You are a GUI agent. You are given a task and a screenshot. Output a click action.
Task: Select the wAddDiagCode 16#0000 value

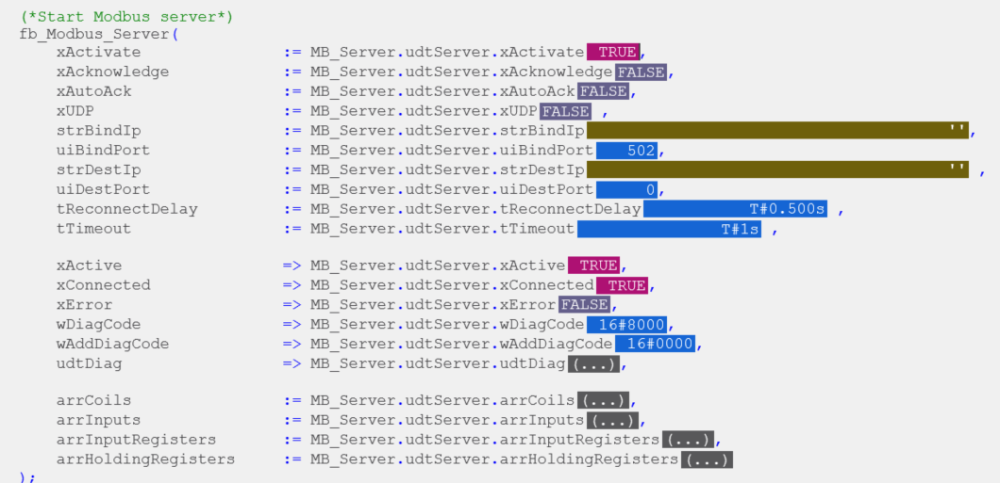click(x=655, y=344)
